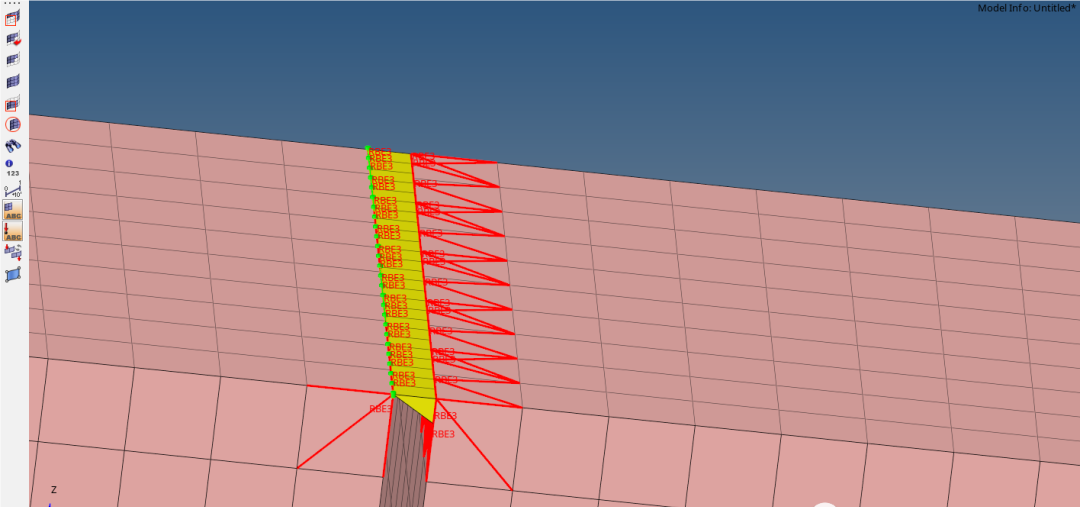Click the blue quad icon with corner nodes
The image size is (1080, 507).
tap(13, 274)
